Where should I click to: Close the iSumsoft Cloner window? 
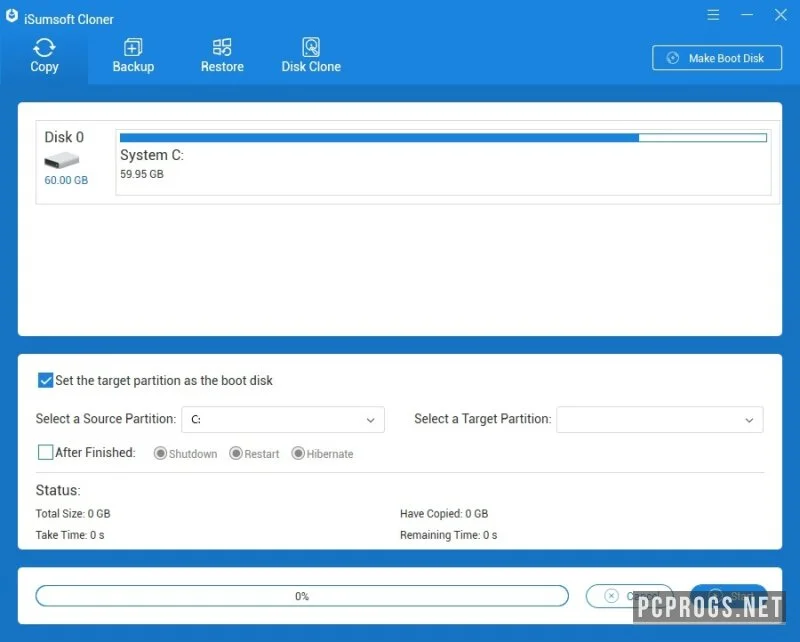click(780, 15)
